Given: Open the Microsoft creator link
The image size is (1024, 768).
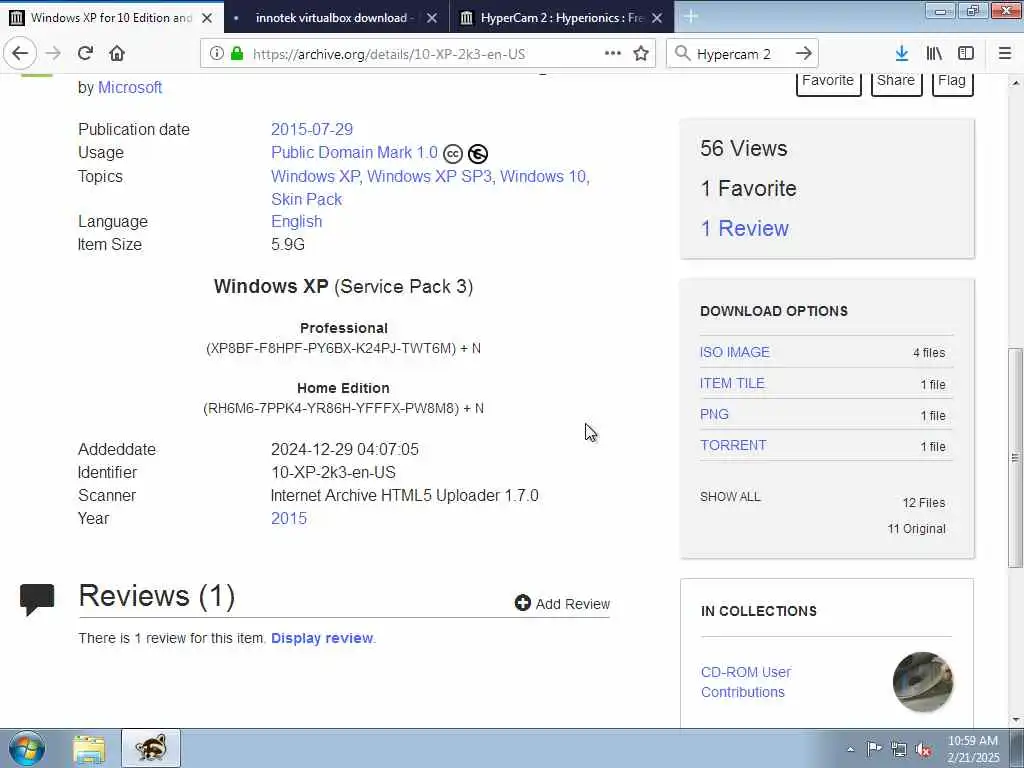Looking at the screenshot, I should tap(130, 87).
